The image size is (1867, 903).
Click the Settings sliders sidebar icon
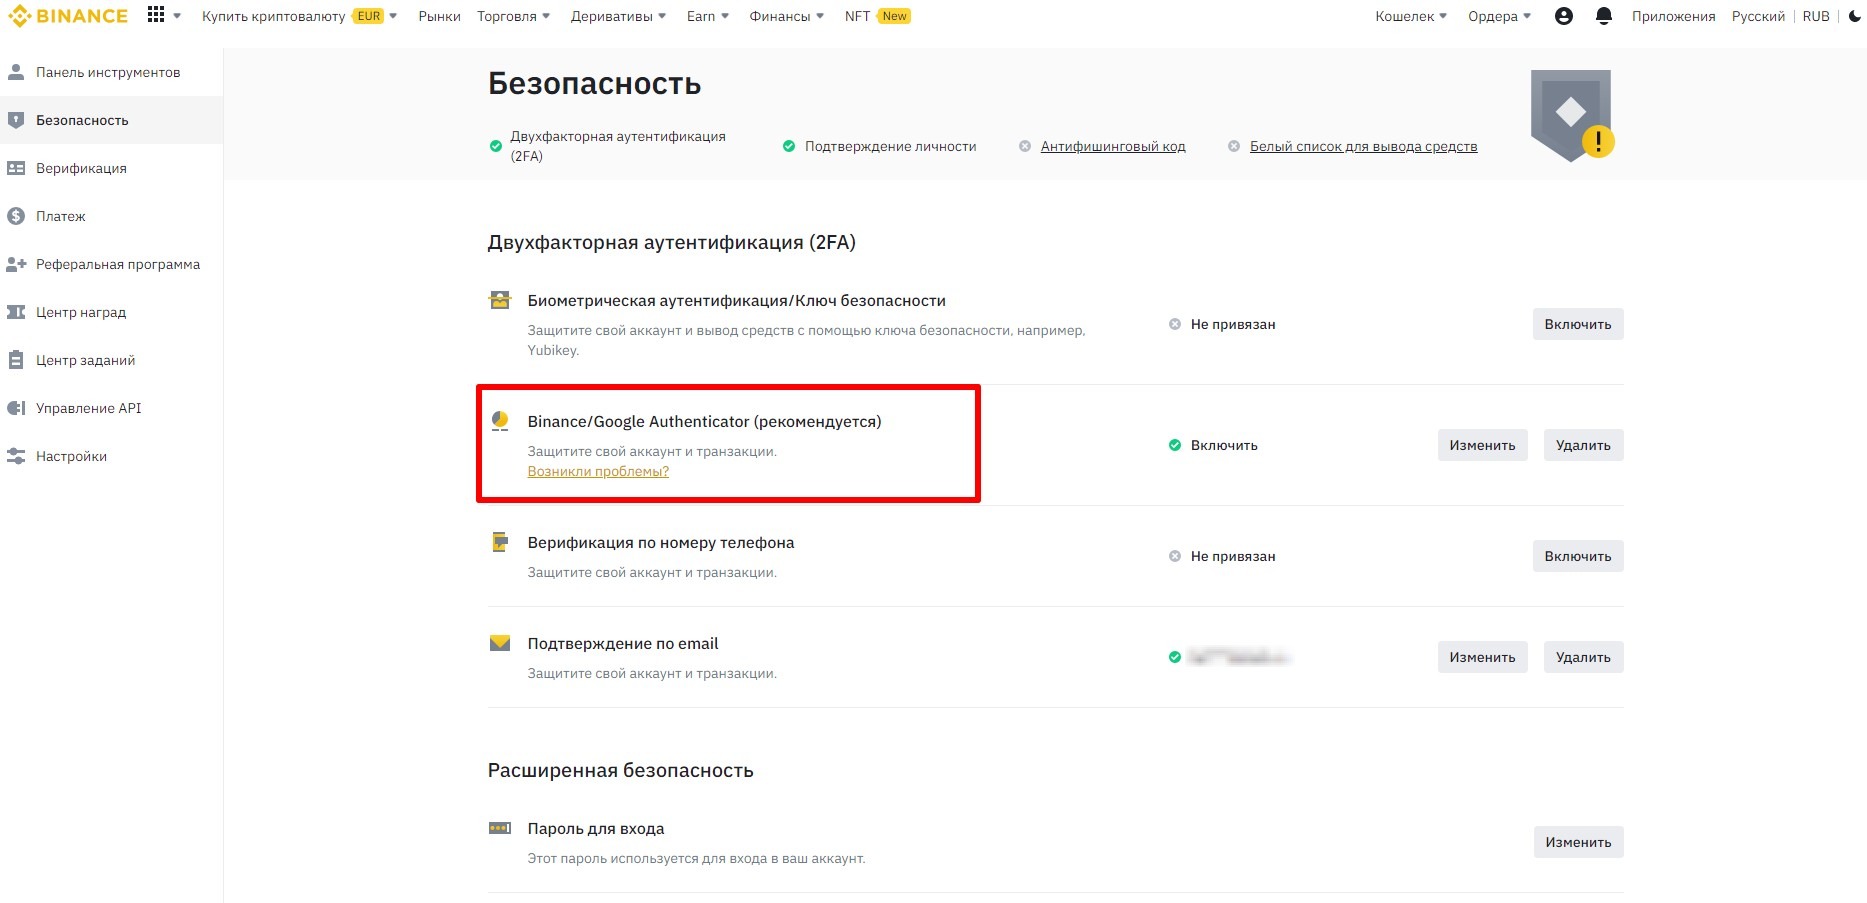(16, 456)
